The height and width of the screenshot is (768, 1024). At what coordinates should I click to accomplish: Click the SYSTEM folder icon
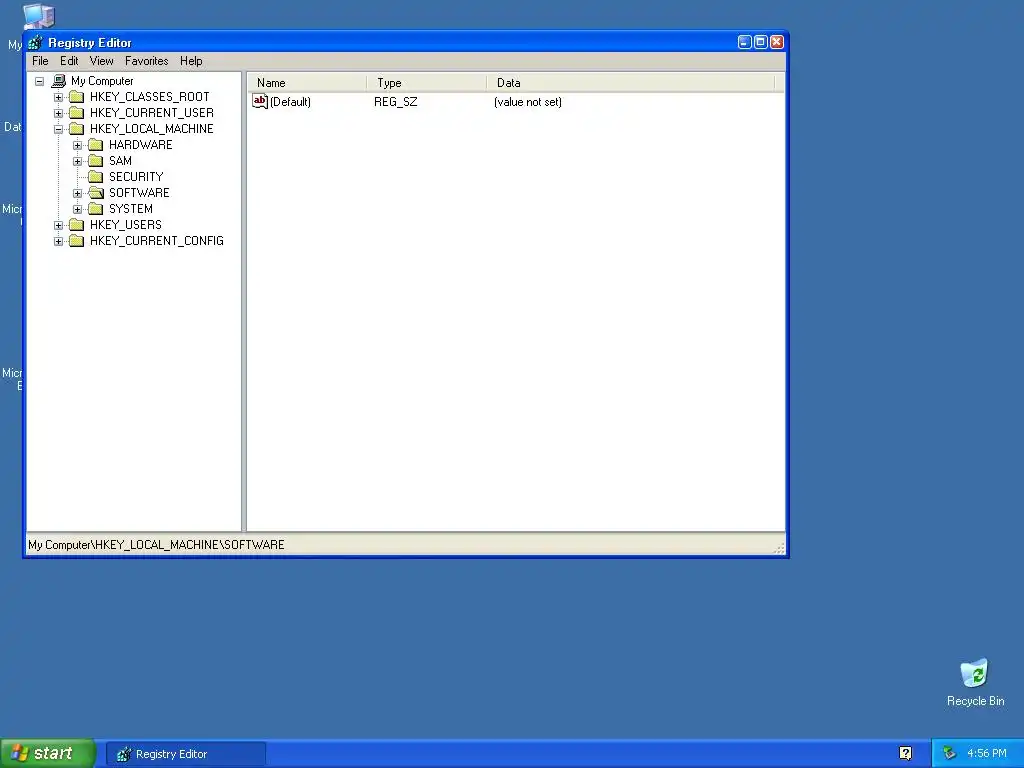click(x=96, y=209)
